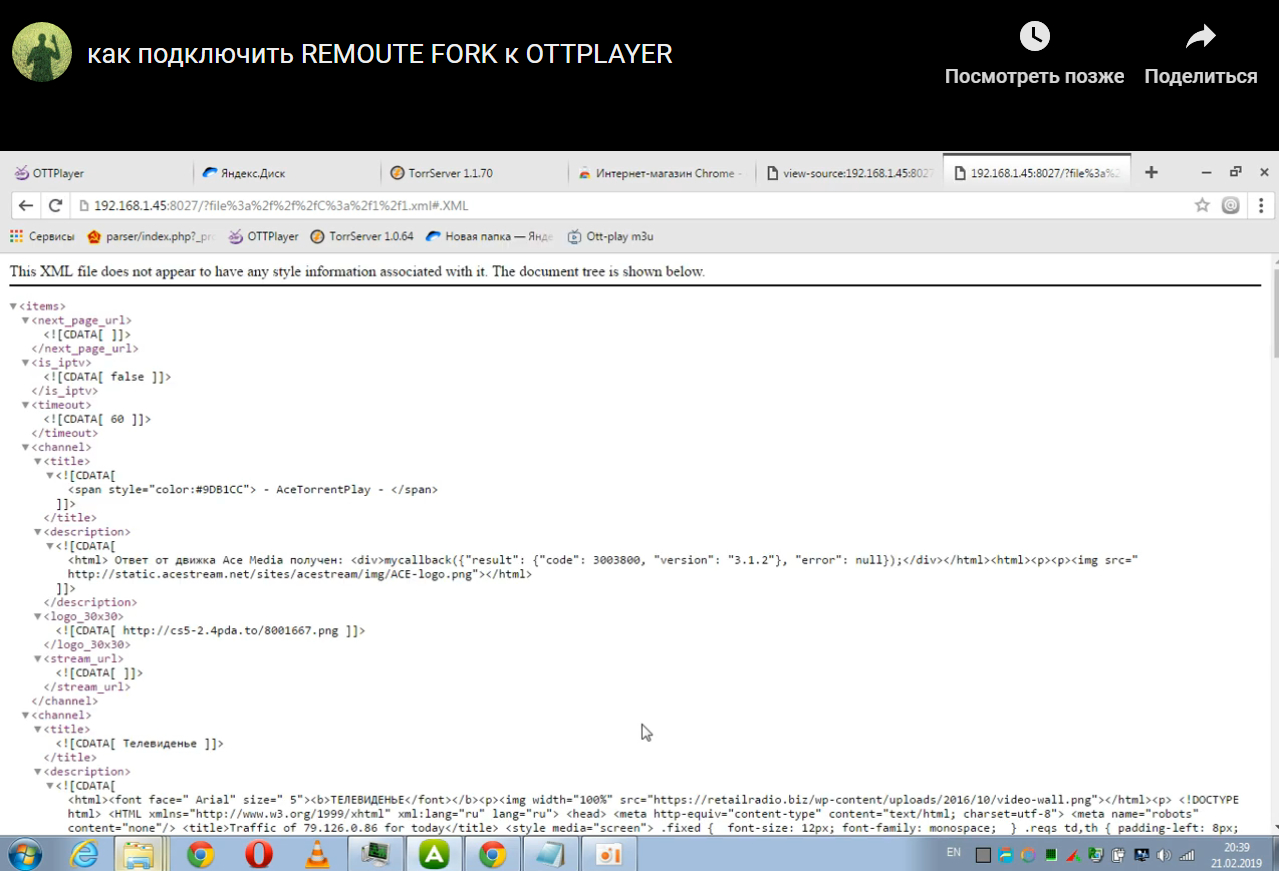Switch to the TorrServer 1.1.70 tab
Viewport: 1279px width, 871px height.
(450, 173)
